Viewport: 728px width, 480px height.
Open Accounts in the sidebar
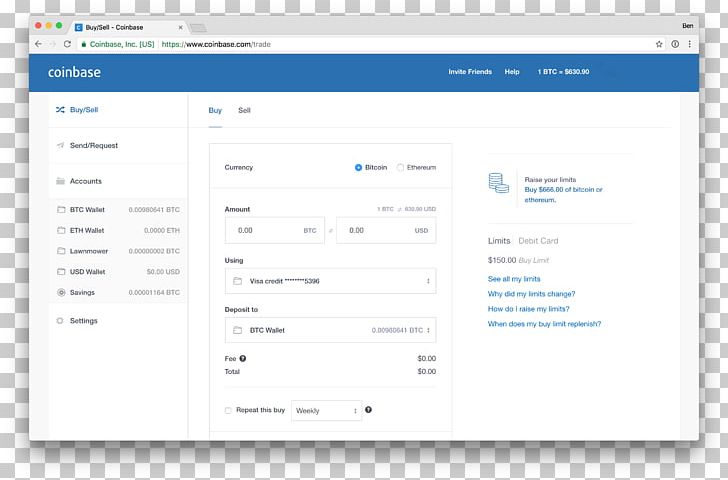coord(118,181)
